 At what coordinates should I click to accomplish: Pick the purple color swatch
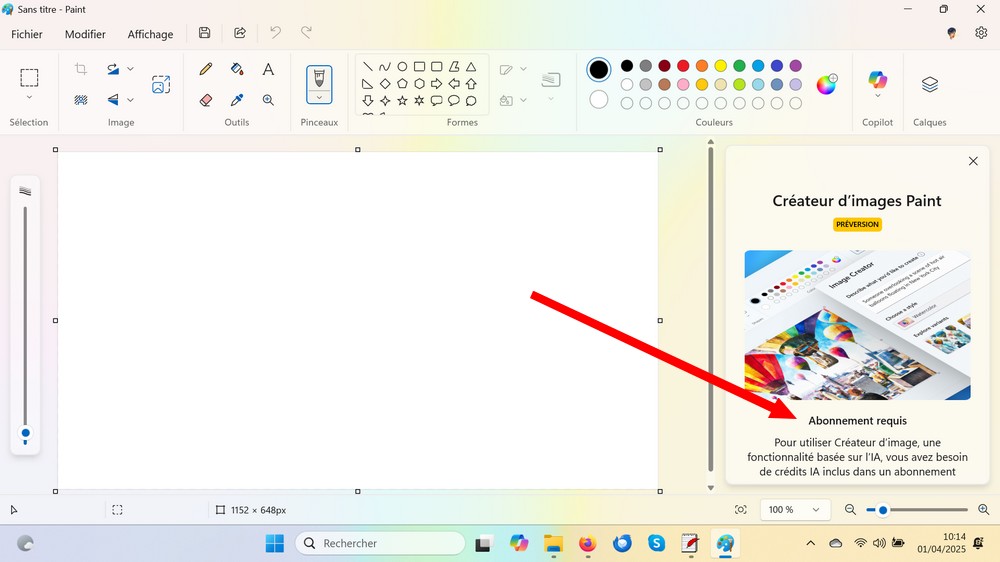click(x=795, y=66)
